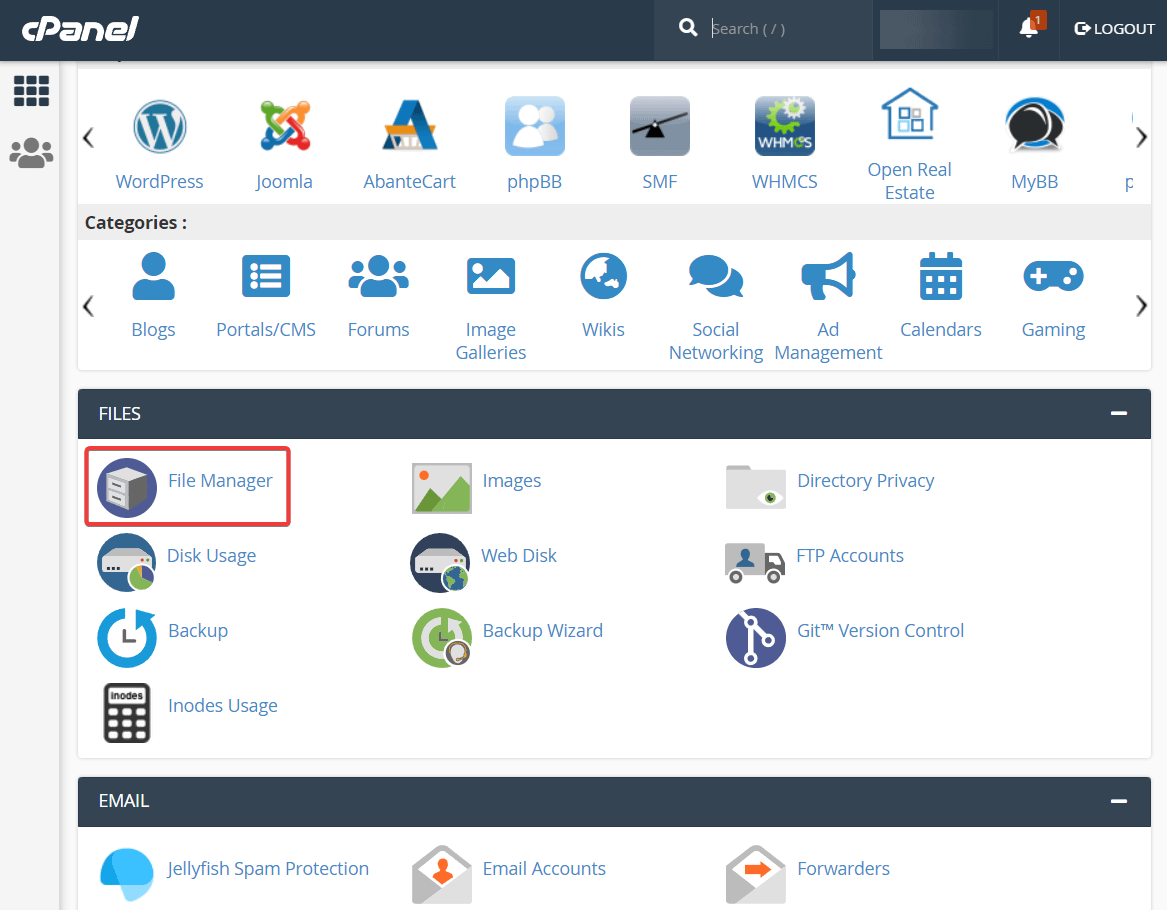
Task: Open the Open Real Estate icon
Action: tap(909, 114)
